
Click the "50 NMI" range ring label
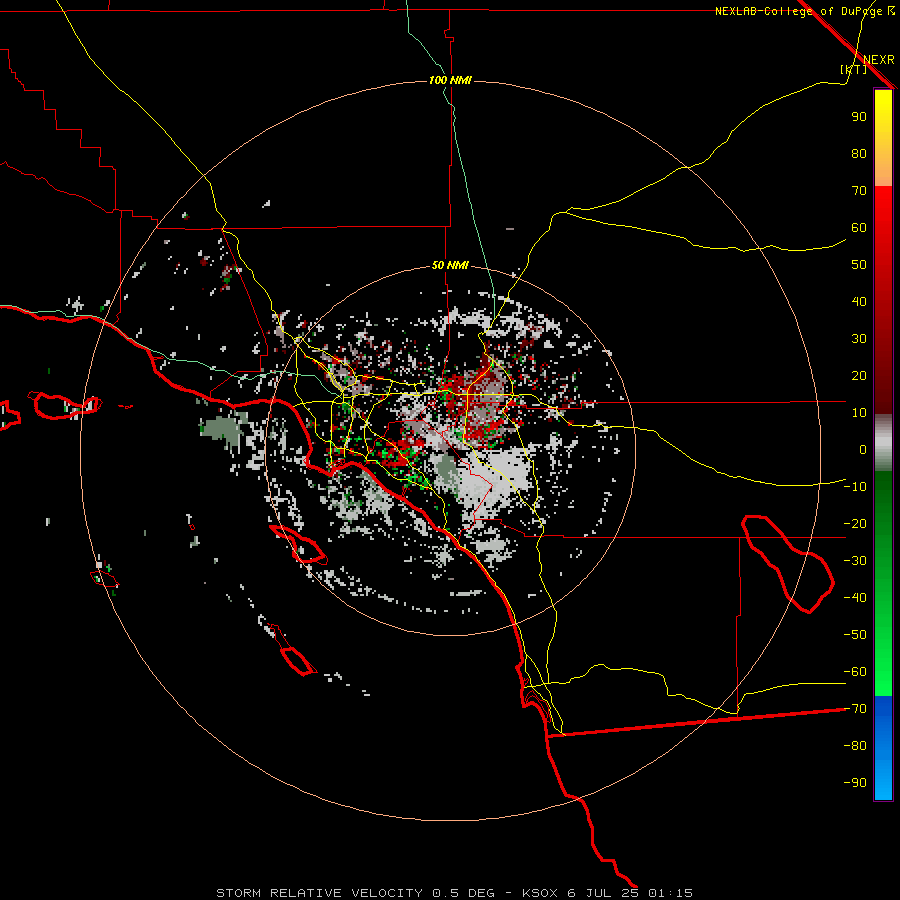[x=450, y=265]
